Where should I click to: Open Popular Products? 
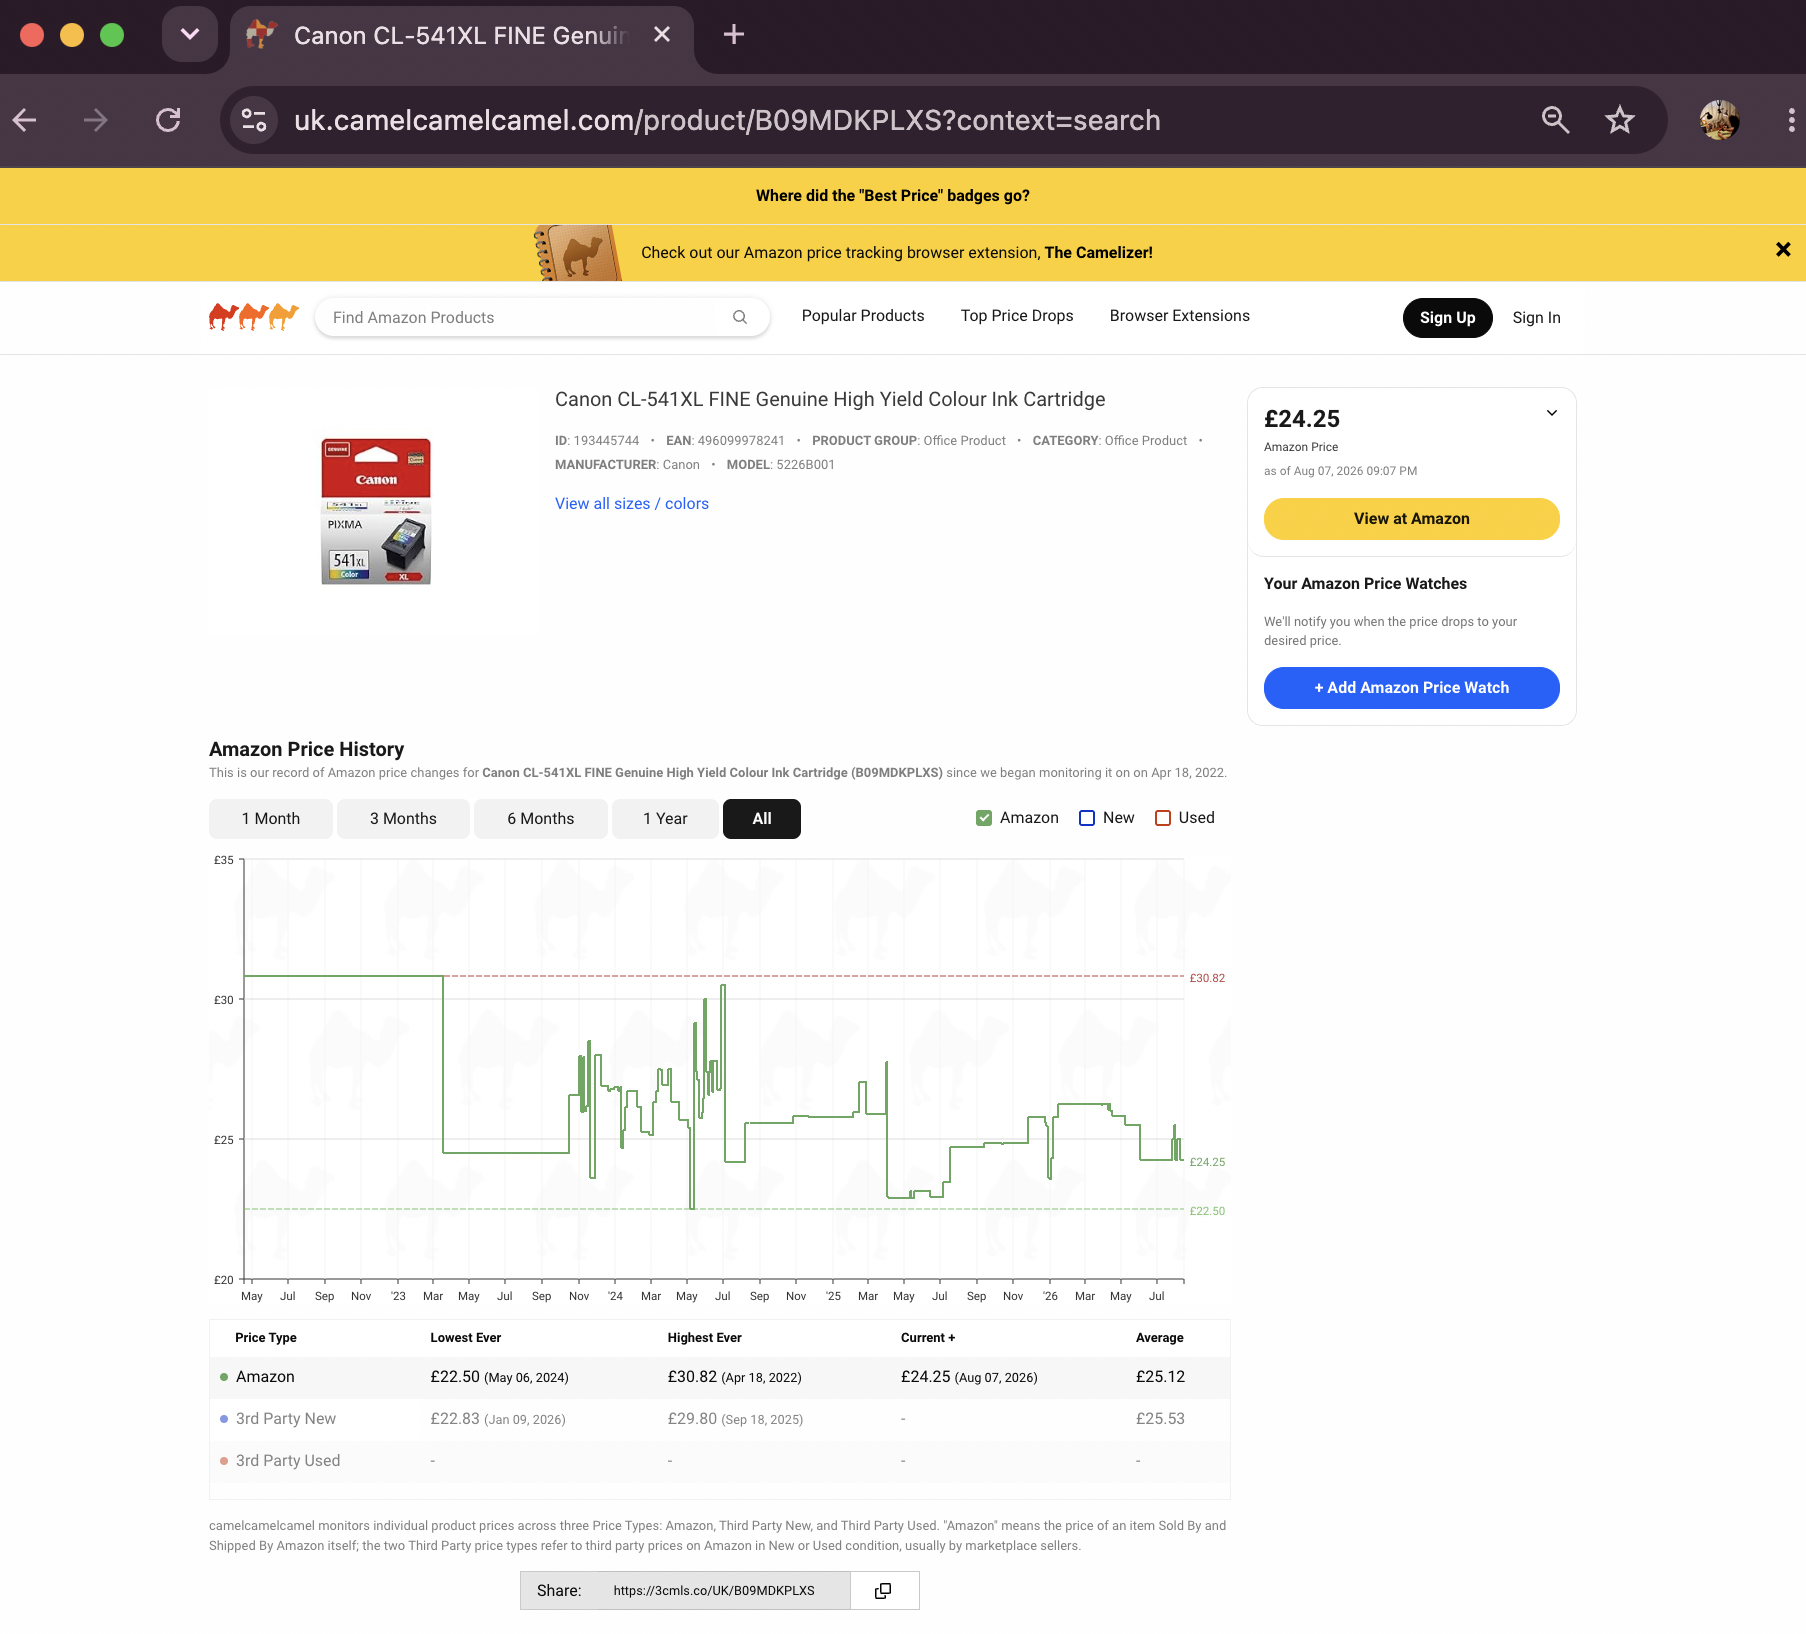click(863, 316)
